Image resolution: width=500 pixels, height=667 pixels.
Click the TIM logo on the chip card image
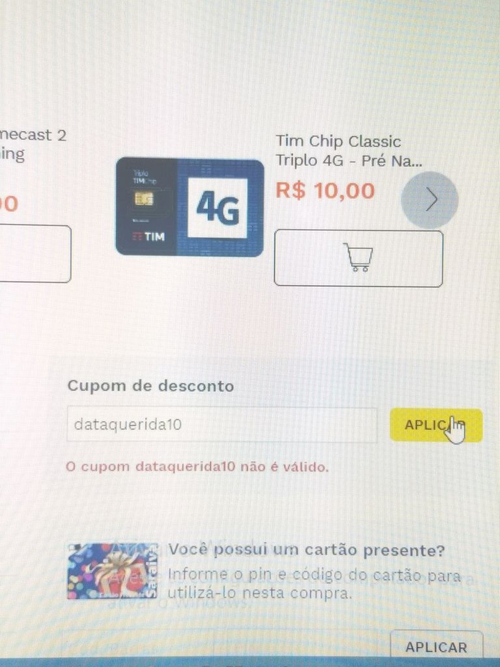pyautogui.click(x=149, y=237)
